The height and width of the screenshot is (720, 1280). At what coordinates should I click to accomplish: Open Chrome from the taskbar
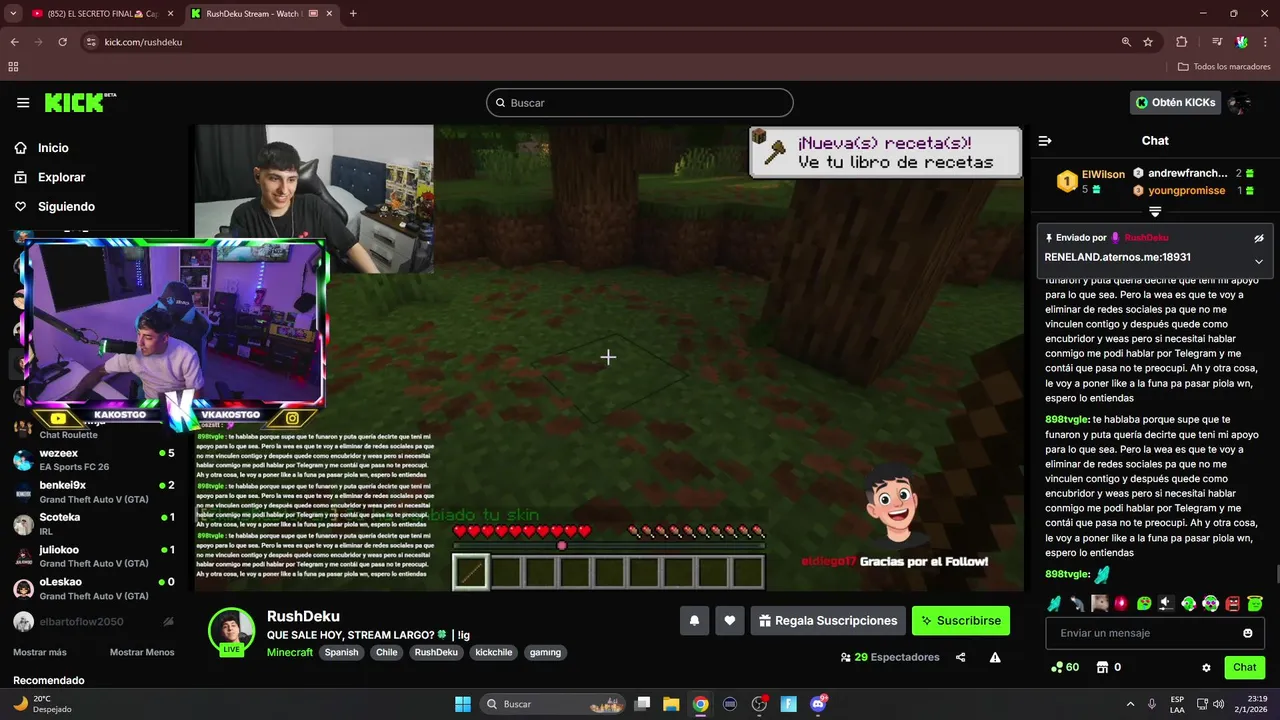[701, 704]
